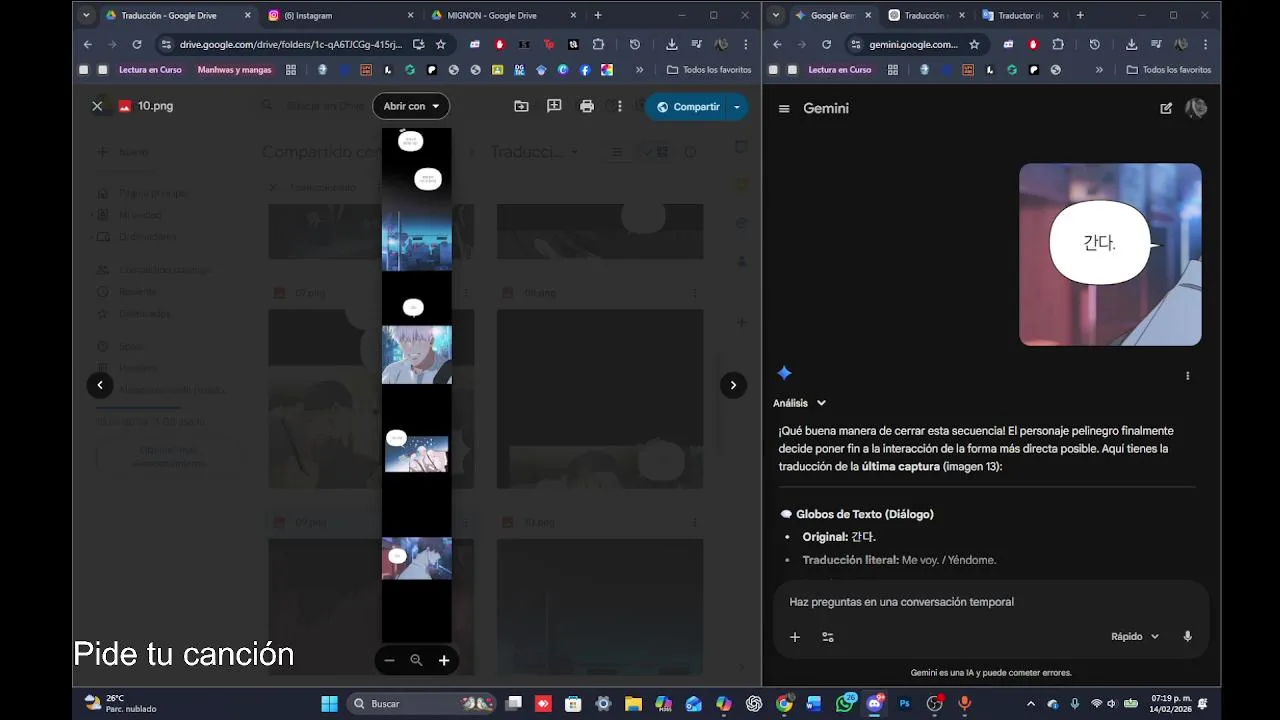Open the extensions puzzle icon in Drive window

(x=598, y=44)
